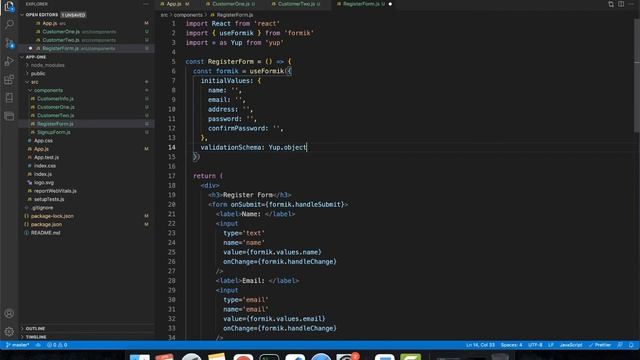Click the '1 unsaved' badge in Open Editors
The height and width of the screenshot is (360, 640).
[x=73, y=15]
